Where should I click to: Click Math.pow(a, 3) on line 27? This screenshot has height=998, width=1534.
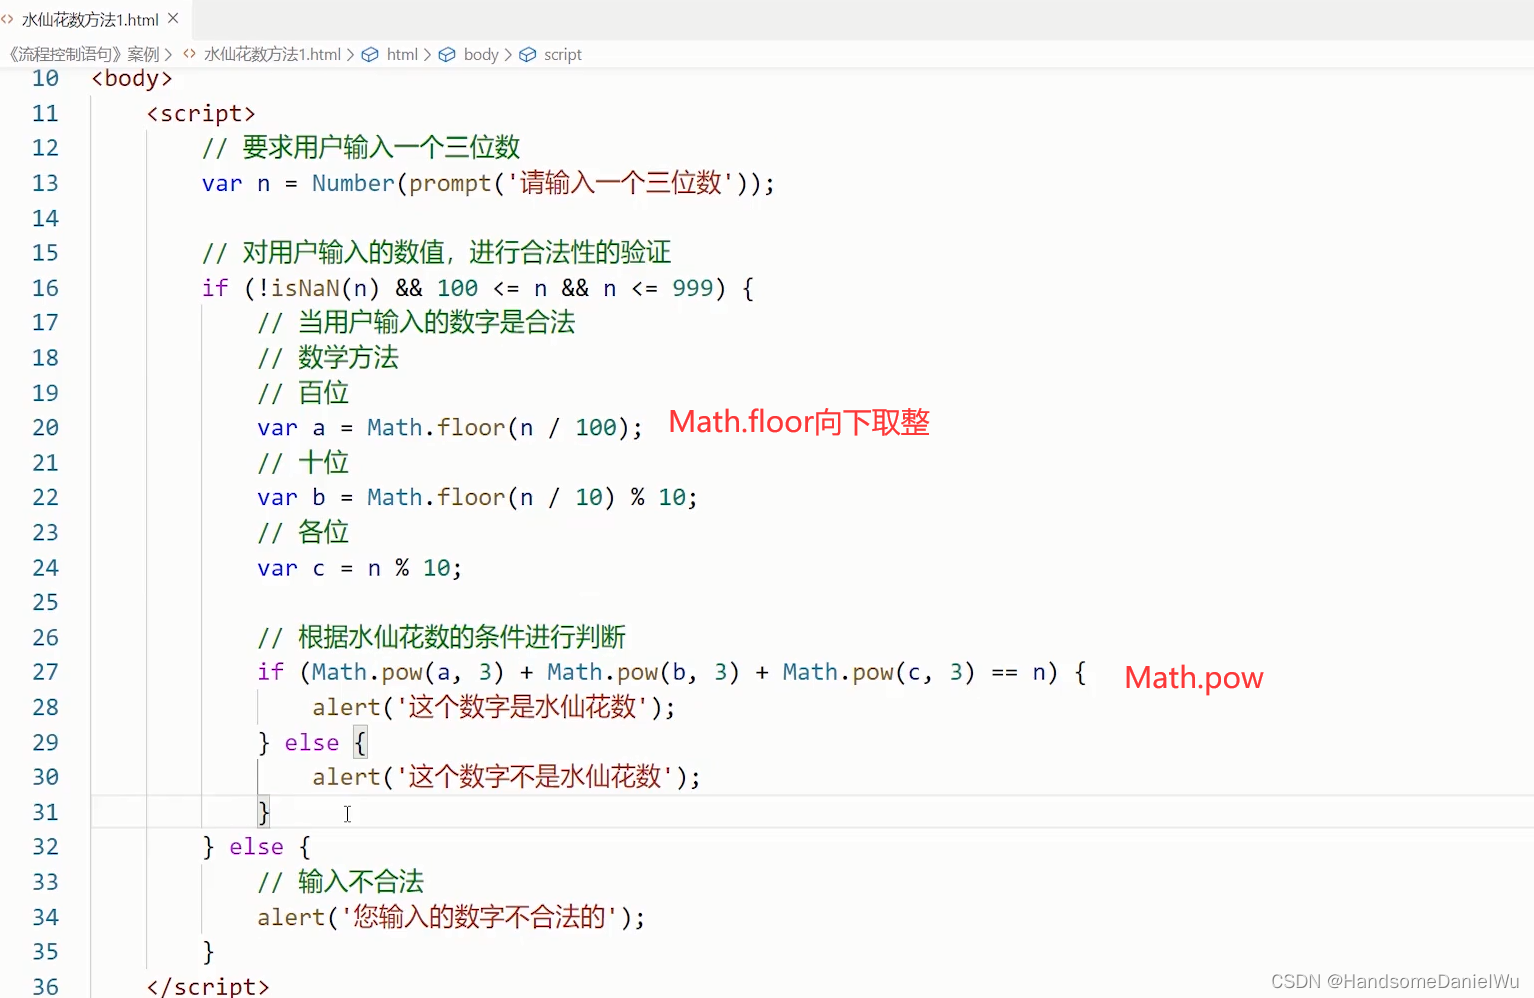pos(408,672)
